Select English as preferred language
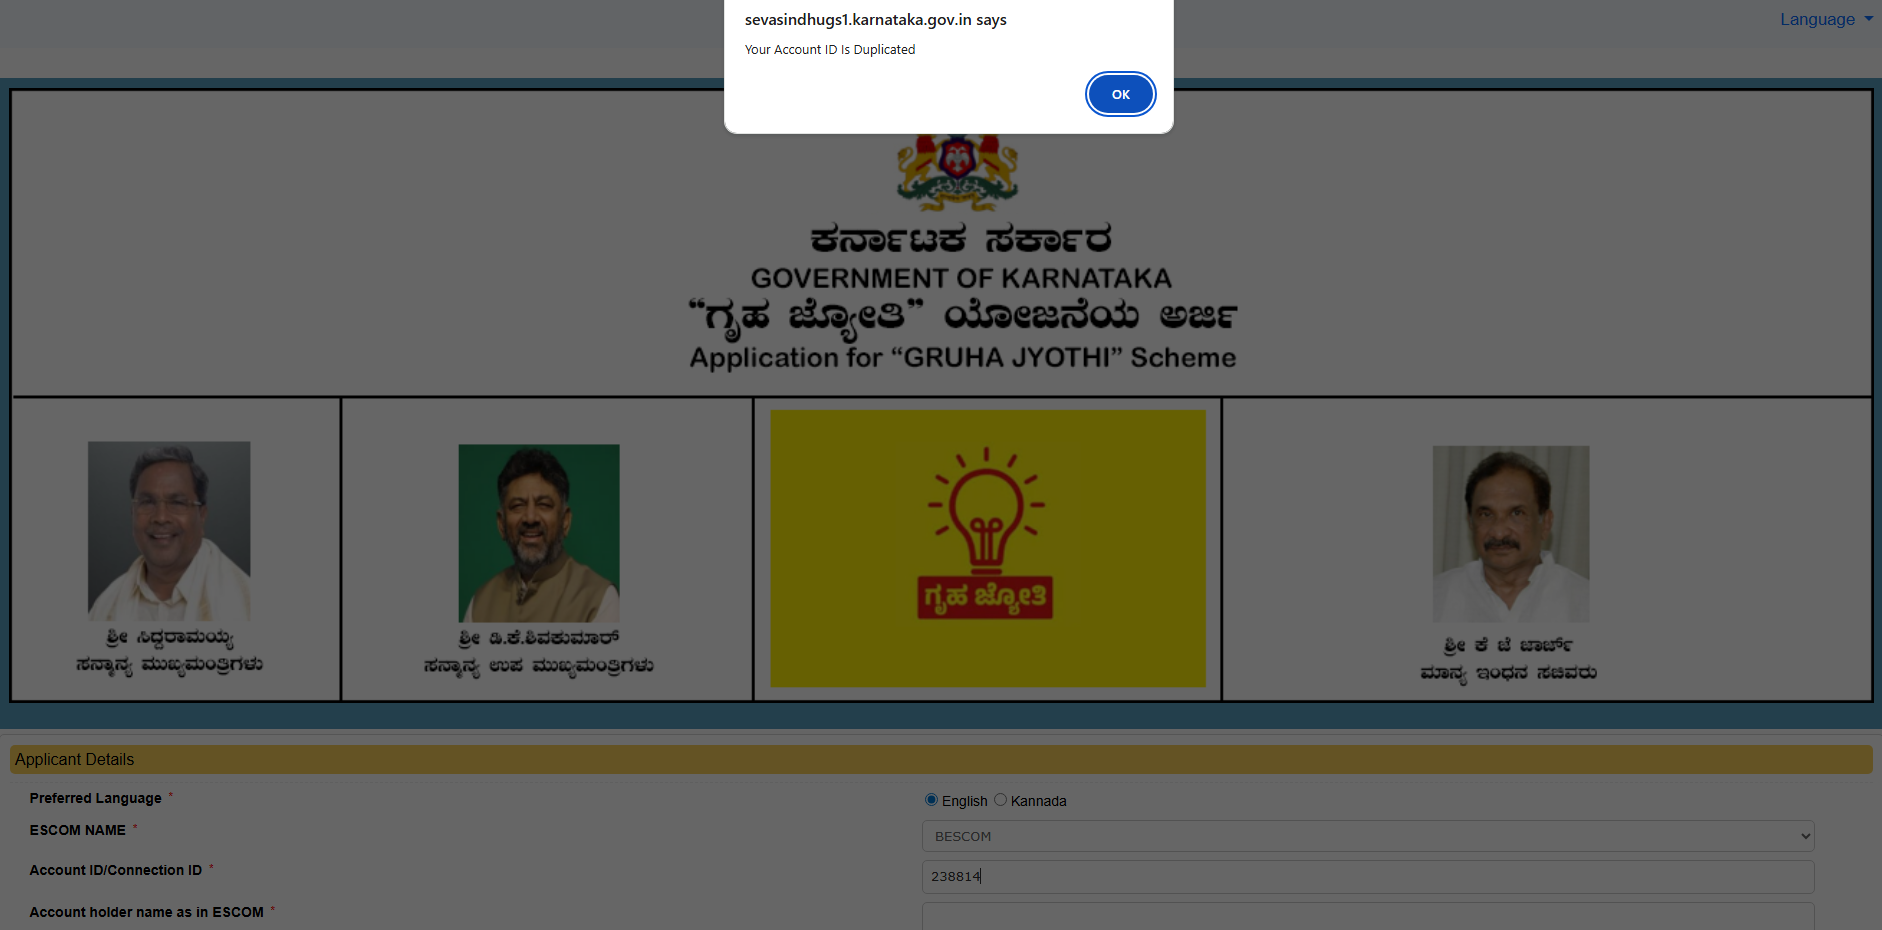The image size is (1882, 930). click(x=931, y=800)
